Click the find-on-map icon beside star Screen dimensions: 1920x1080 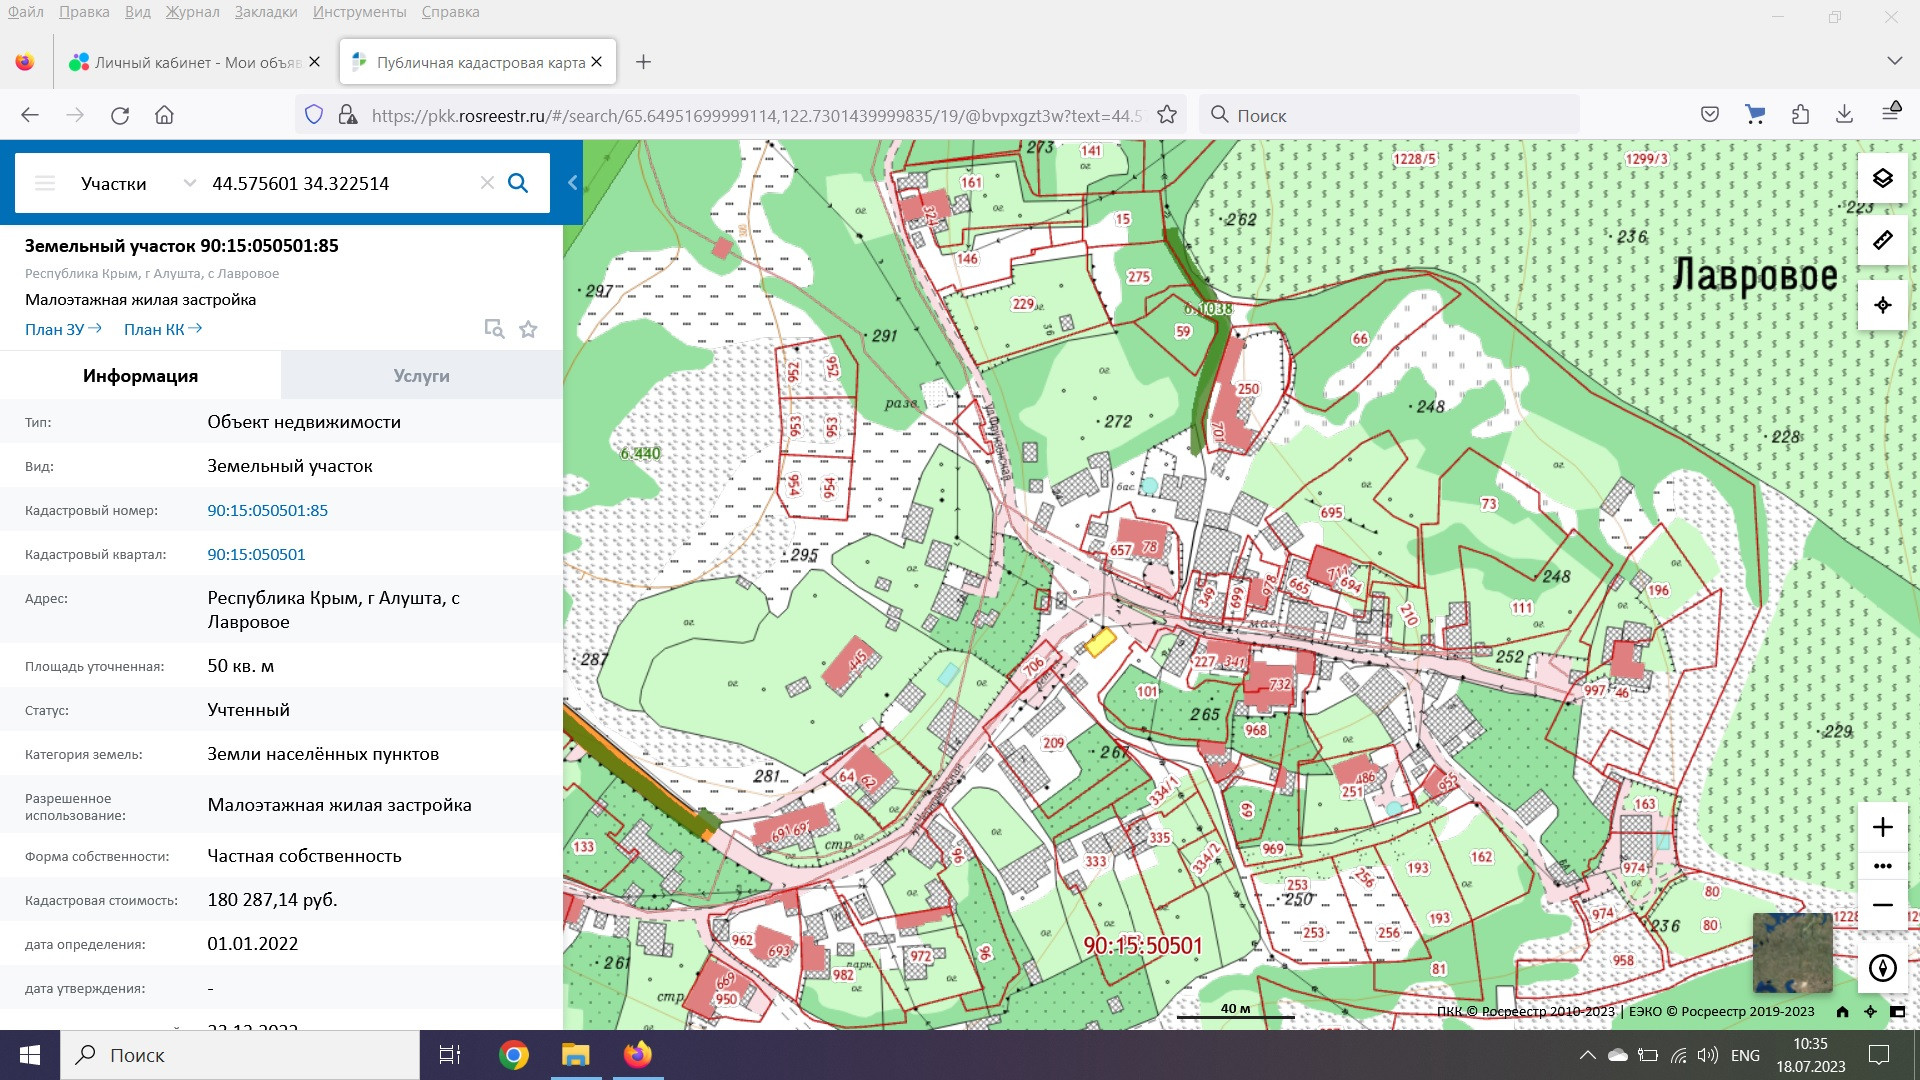pyautogui.click(x=494, y=329)
